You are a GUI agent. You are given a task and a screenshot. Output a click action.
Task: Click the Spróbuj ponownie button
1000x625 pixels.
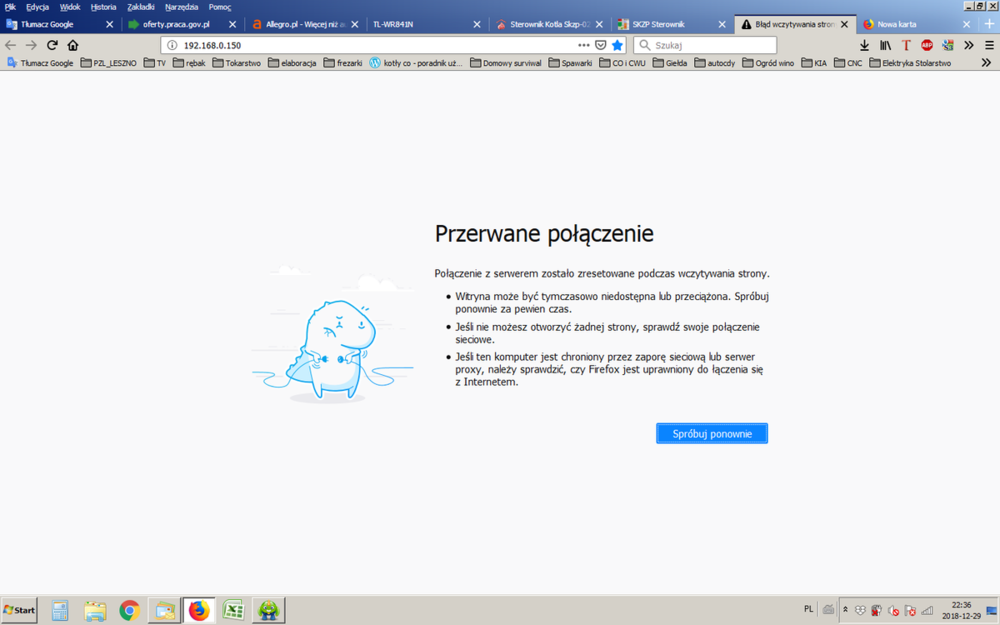(711, 434)
